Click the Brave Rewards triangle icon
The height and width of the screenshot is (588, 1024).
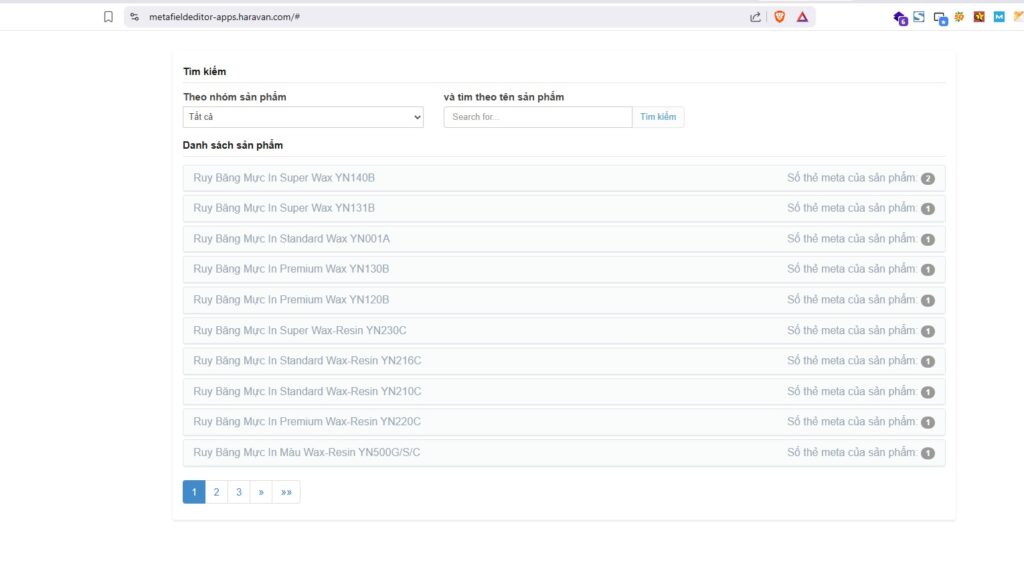[802, 17]
